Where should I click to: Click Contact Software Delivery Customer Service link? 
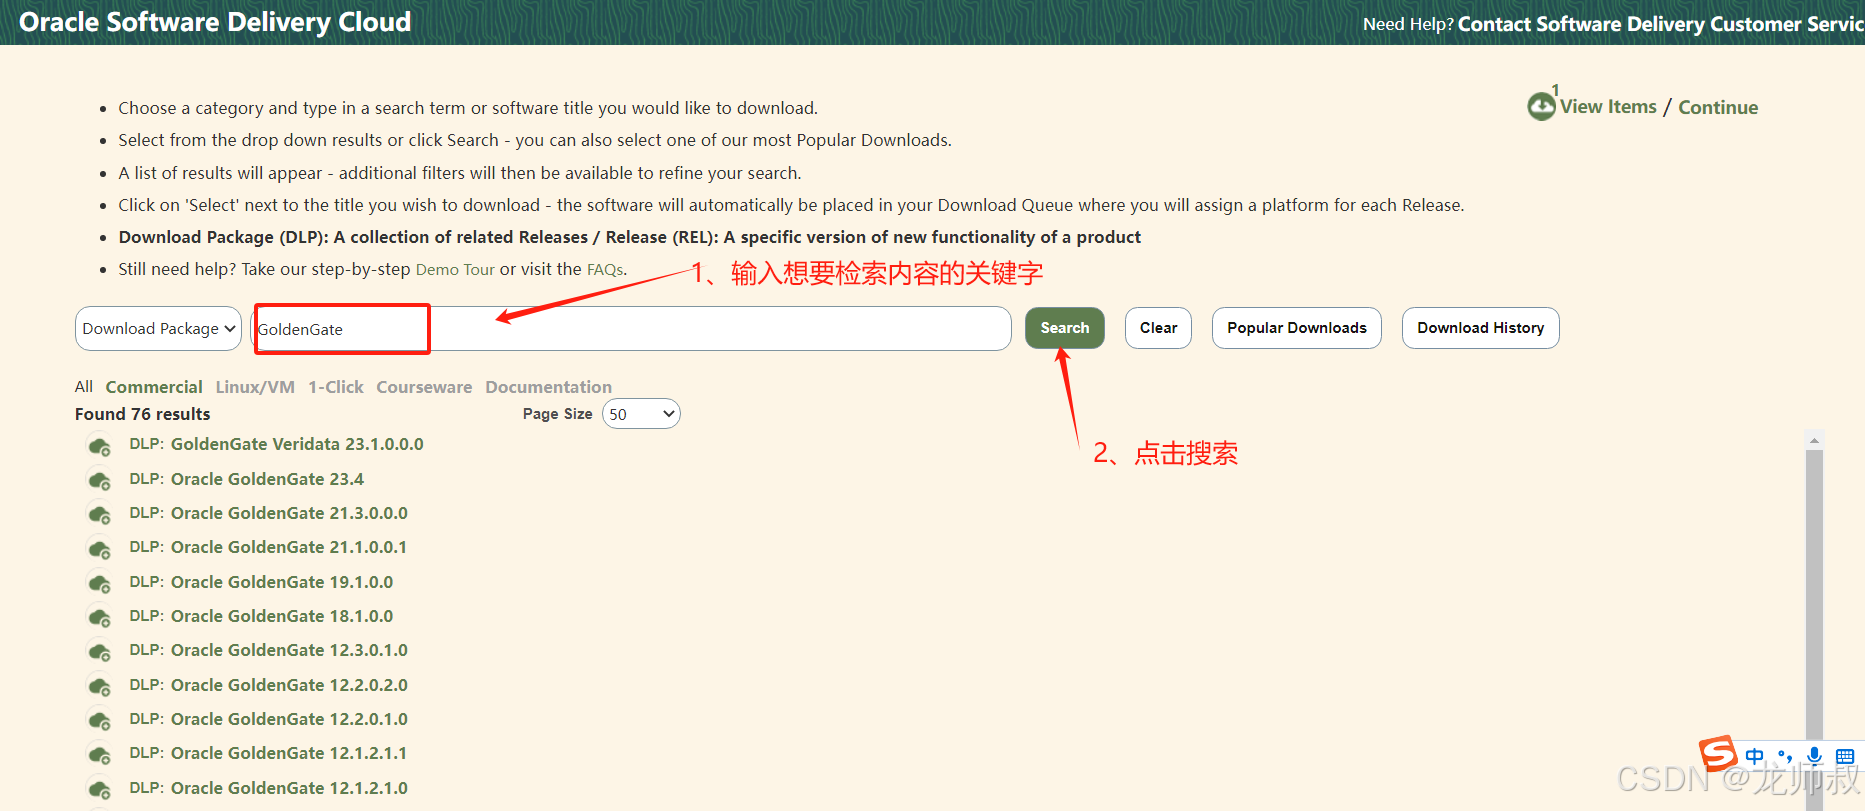[x=1661, y=24]
